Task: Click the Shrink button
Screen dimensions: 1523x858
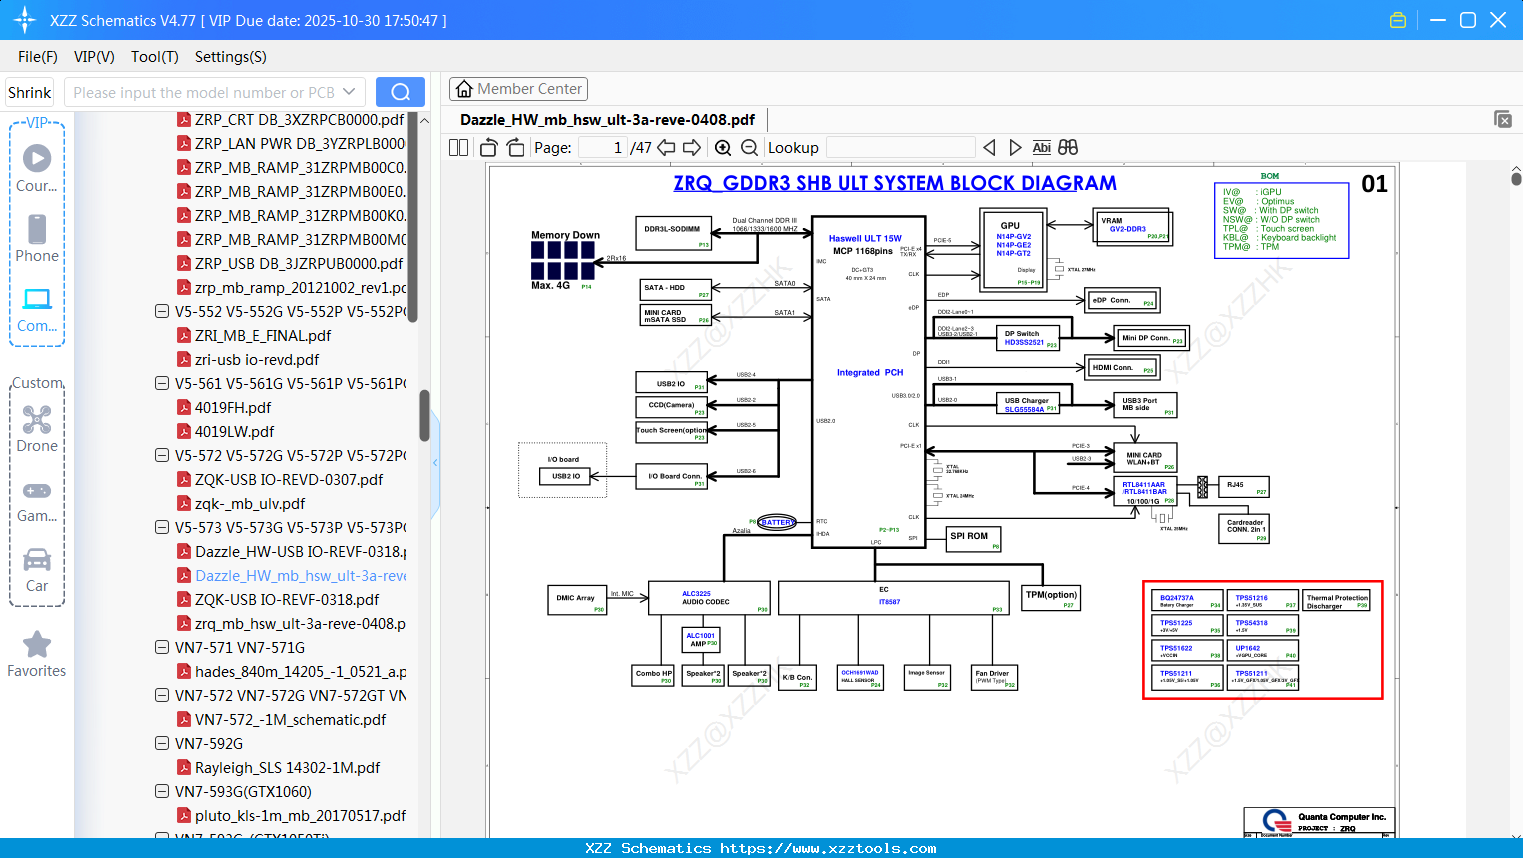Action: tap(29, 92)
